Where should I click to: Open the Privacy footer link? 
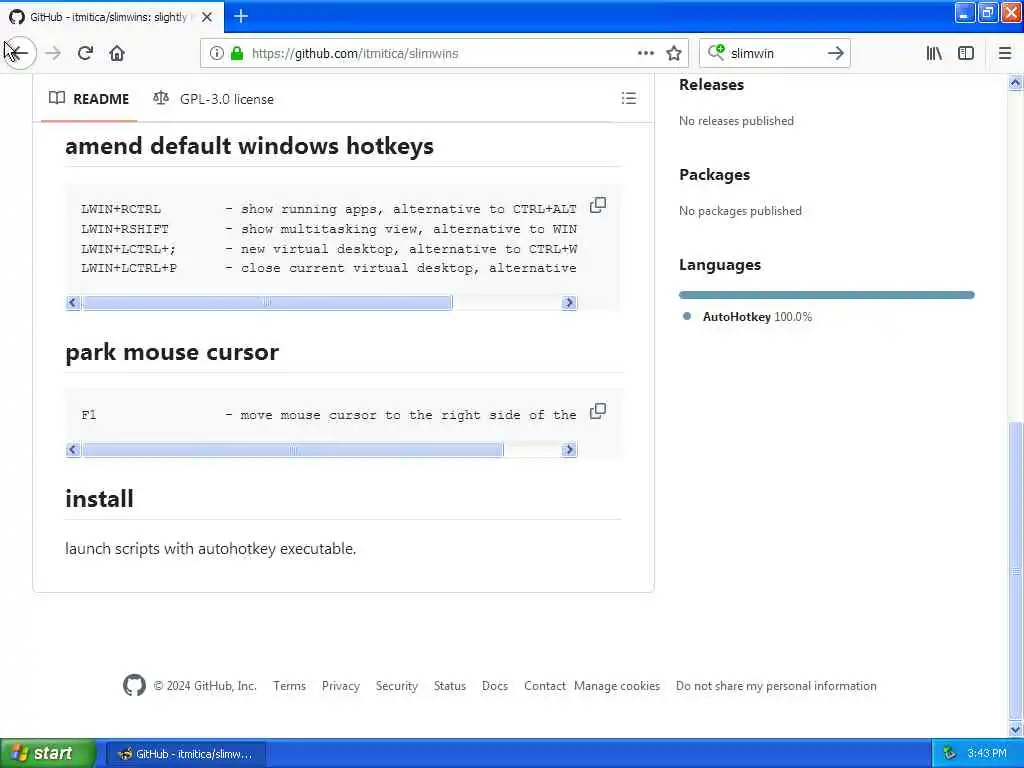(341, 686)
